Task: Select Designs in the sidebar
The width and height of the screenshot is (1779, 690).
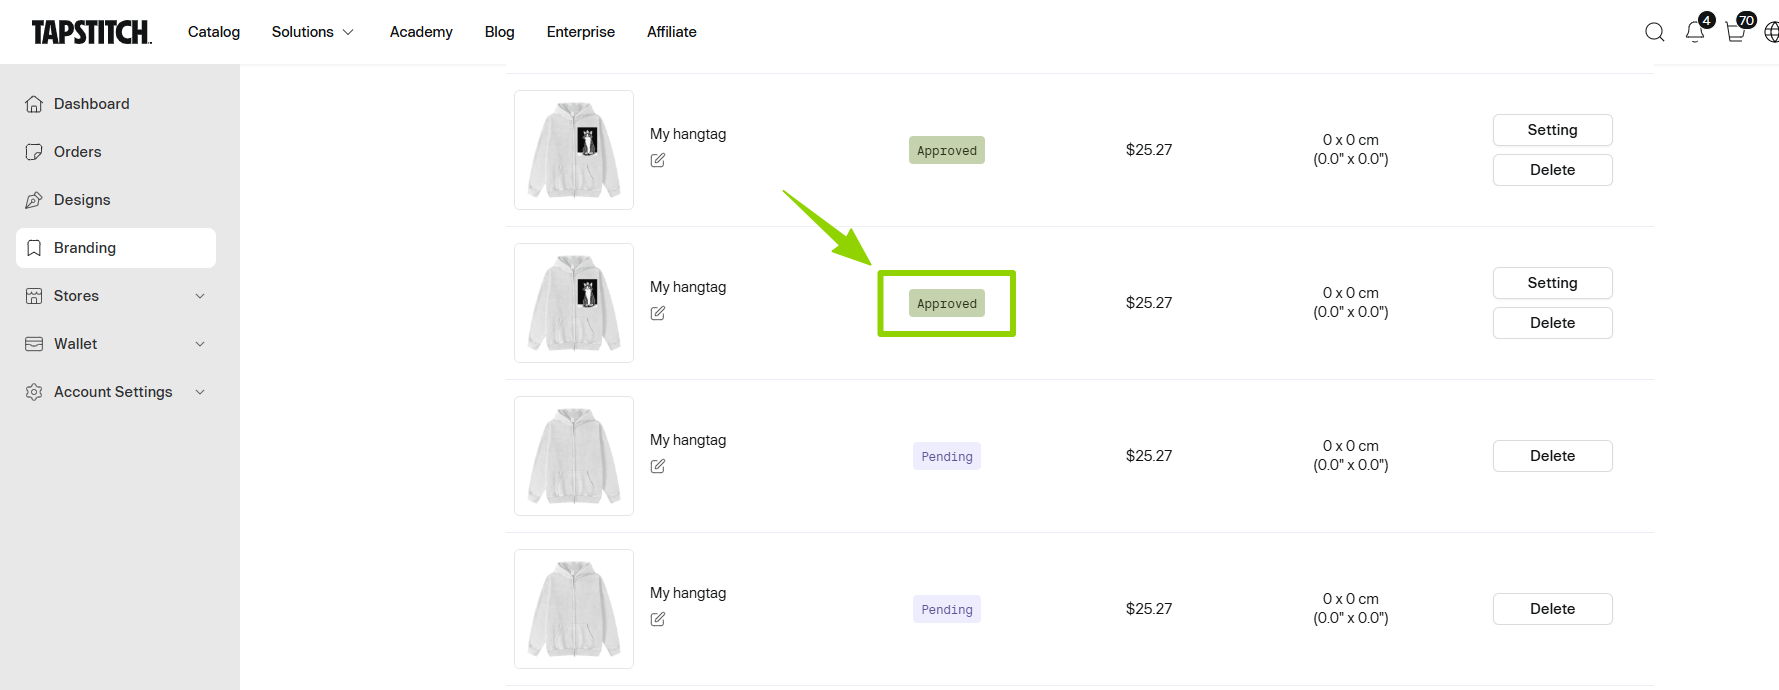Action: point(82,200)
